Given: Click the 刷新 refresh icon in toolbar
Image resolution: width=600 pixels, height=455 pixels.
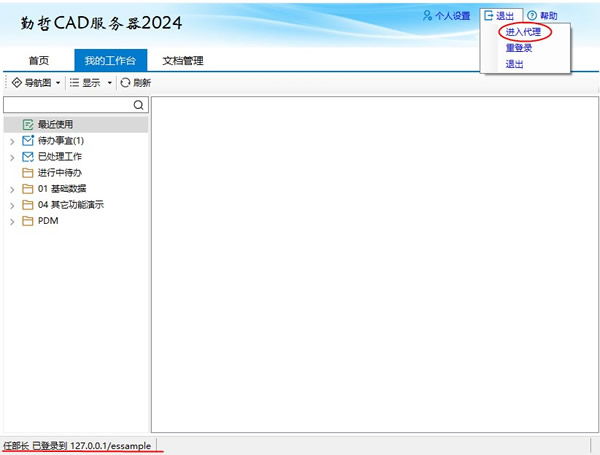Looking at the screenshot, I should tap(125, 82).
